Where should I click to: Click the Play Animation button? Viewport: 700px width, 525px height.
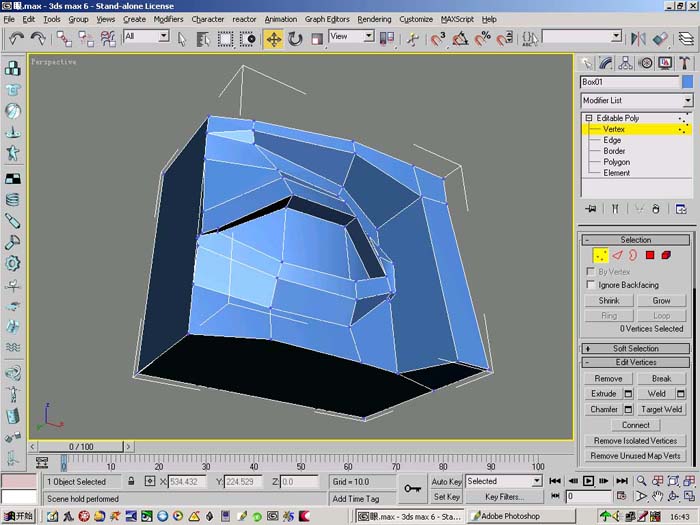[588, 481]
